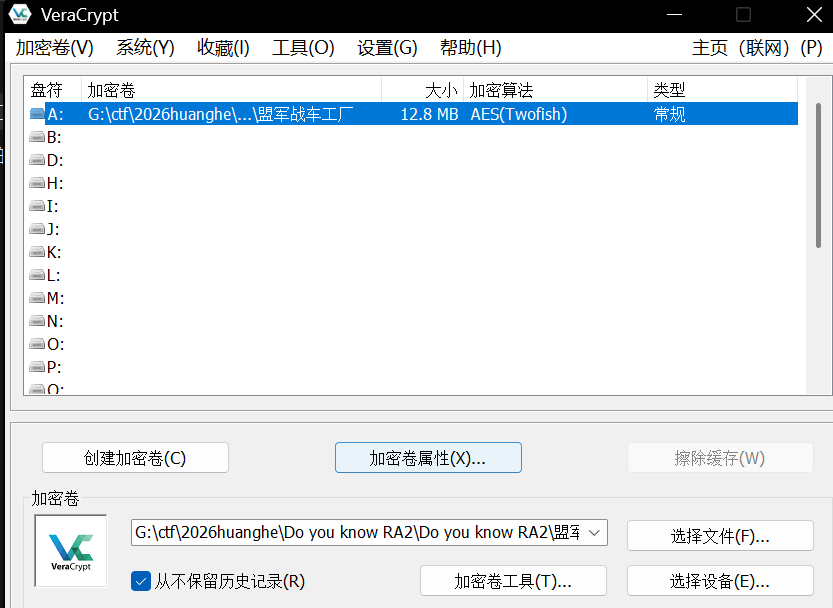Open the 系统(Y) menu
This screenshot has height=608, width=833.
click(146, 48)
